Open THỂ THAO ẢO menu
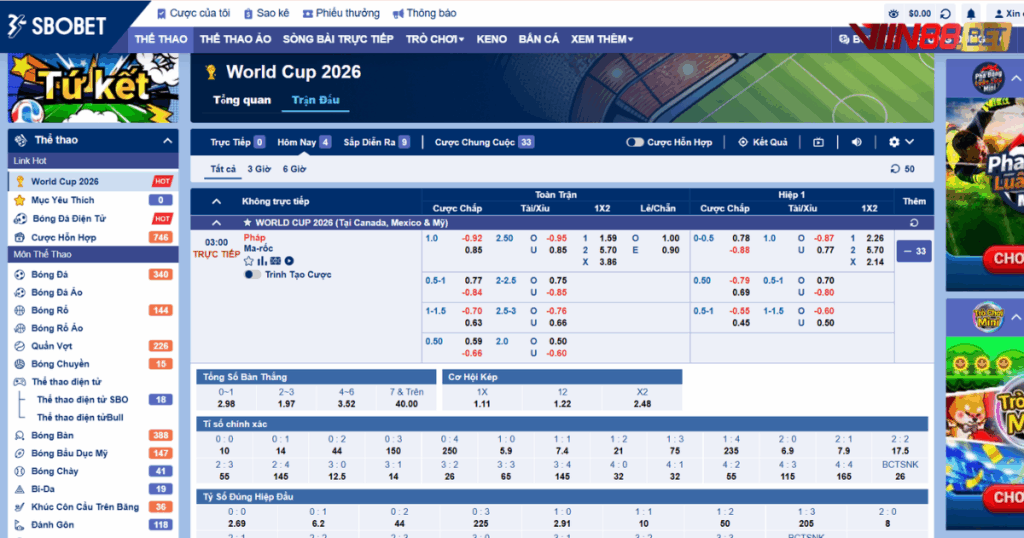1024x538 pixels. (235, 39)
